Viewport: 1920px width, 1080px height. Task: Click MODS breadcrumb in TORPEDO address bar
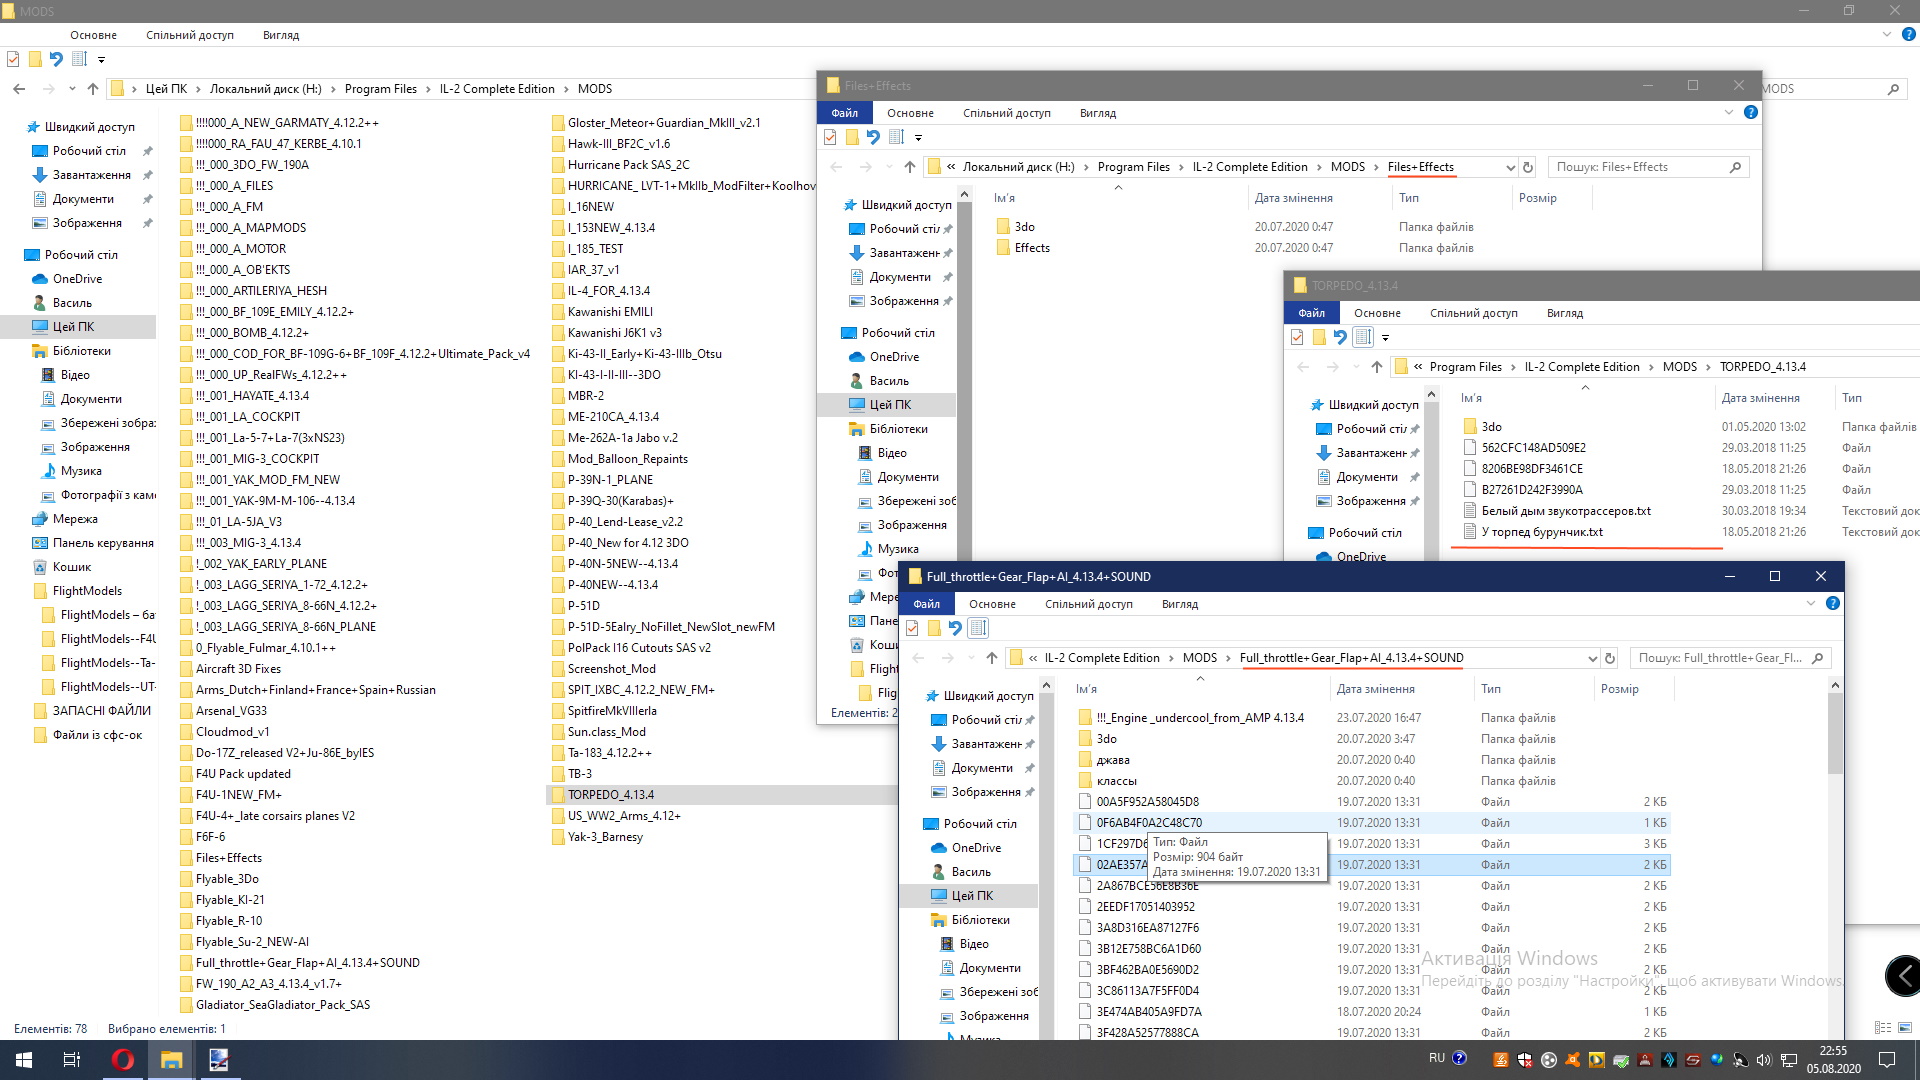pyautogui.click(x=1679, y=367)
